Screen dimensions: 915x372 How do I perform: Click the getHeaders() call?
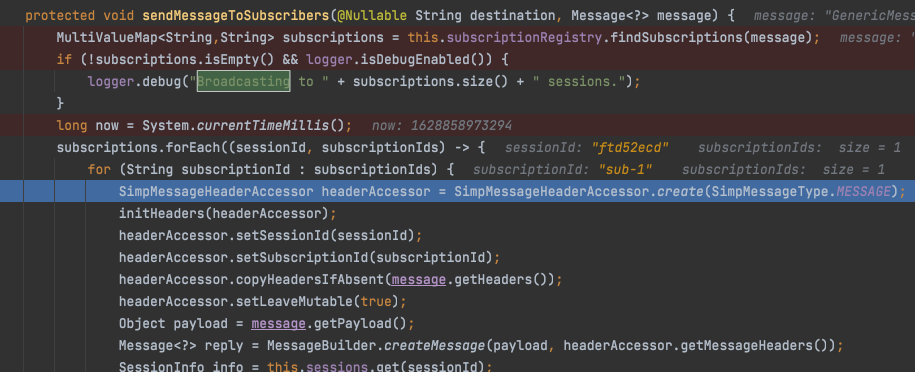pos(501,280)
